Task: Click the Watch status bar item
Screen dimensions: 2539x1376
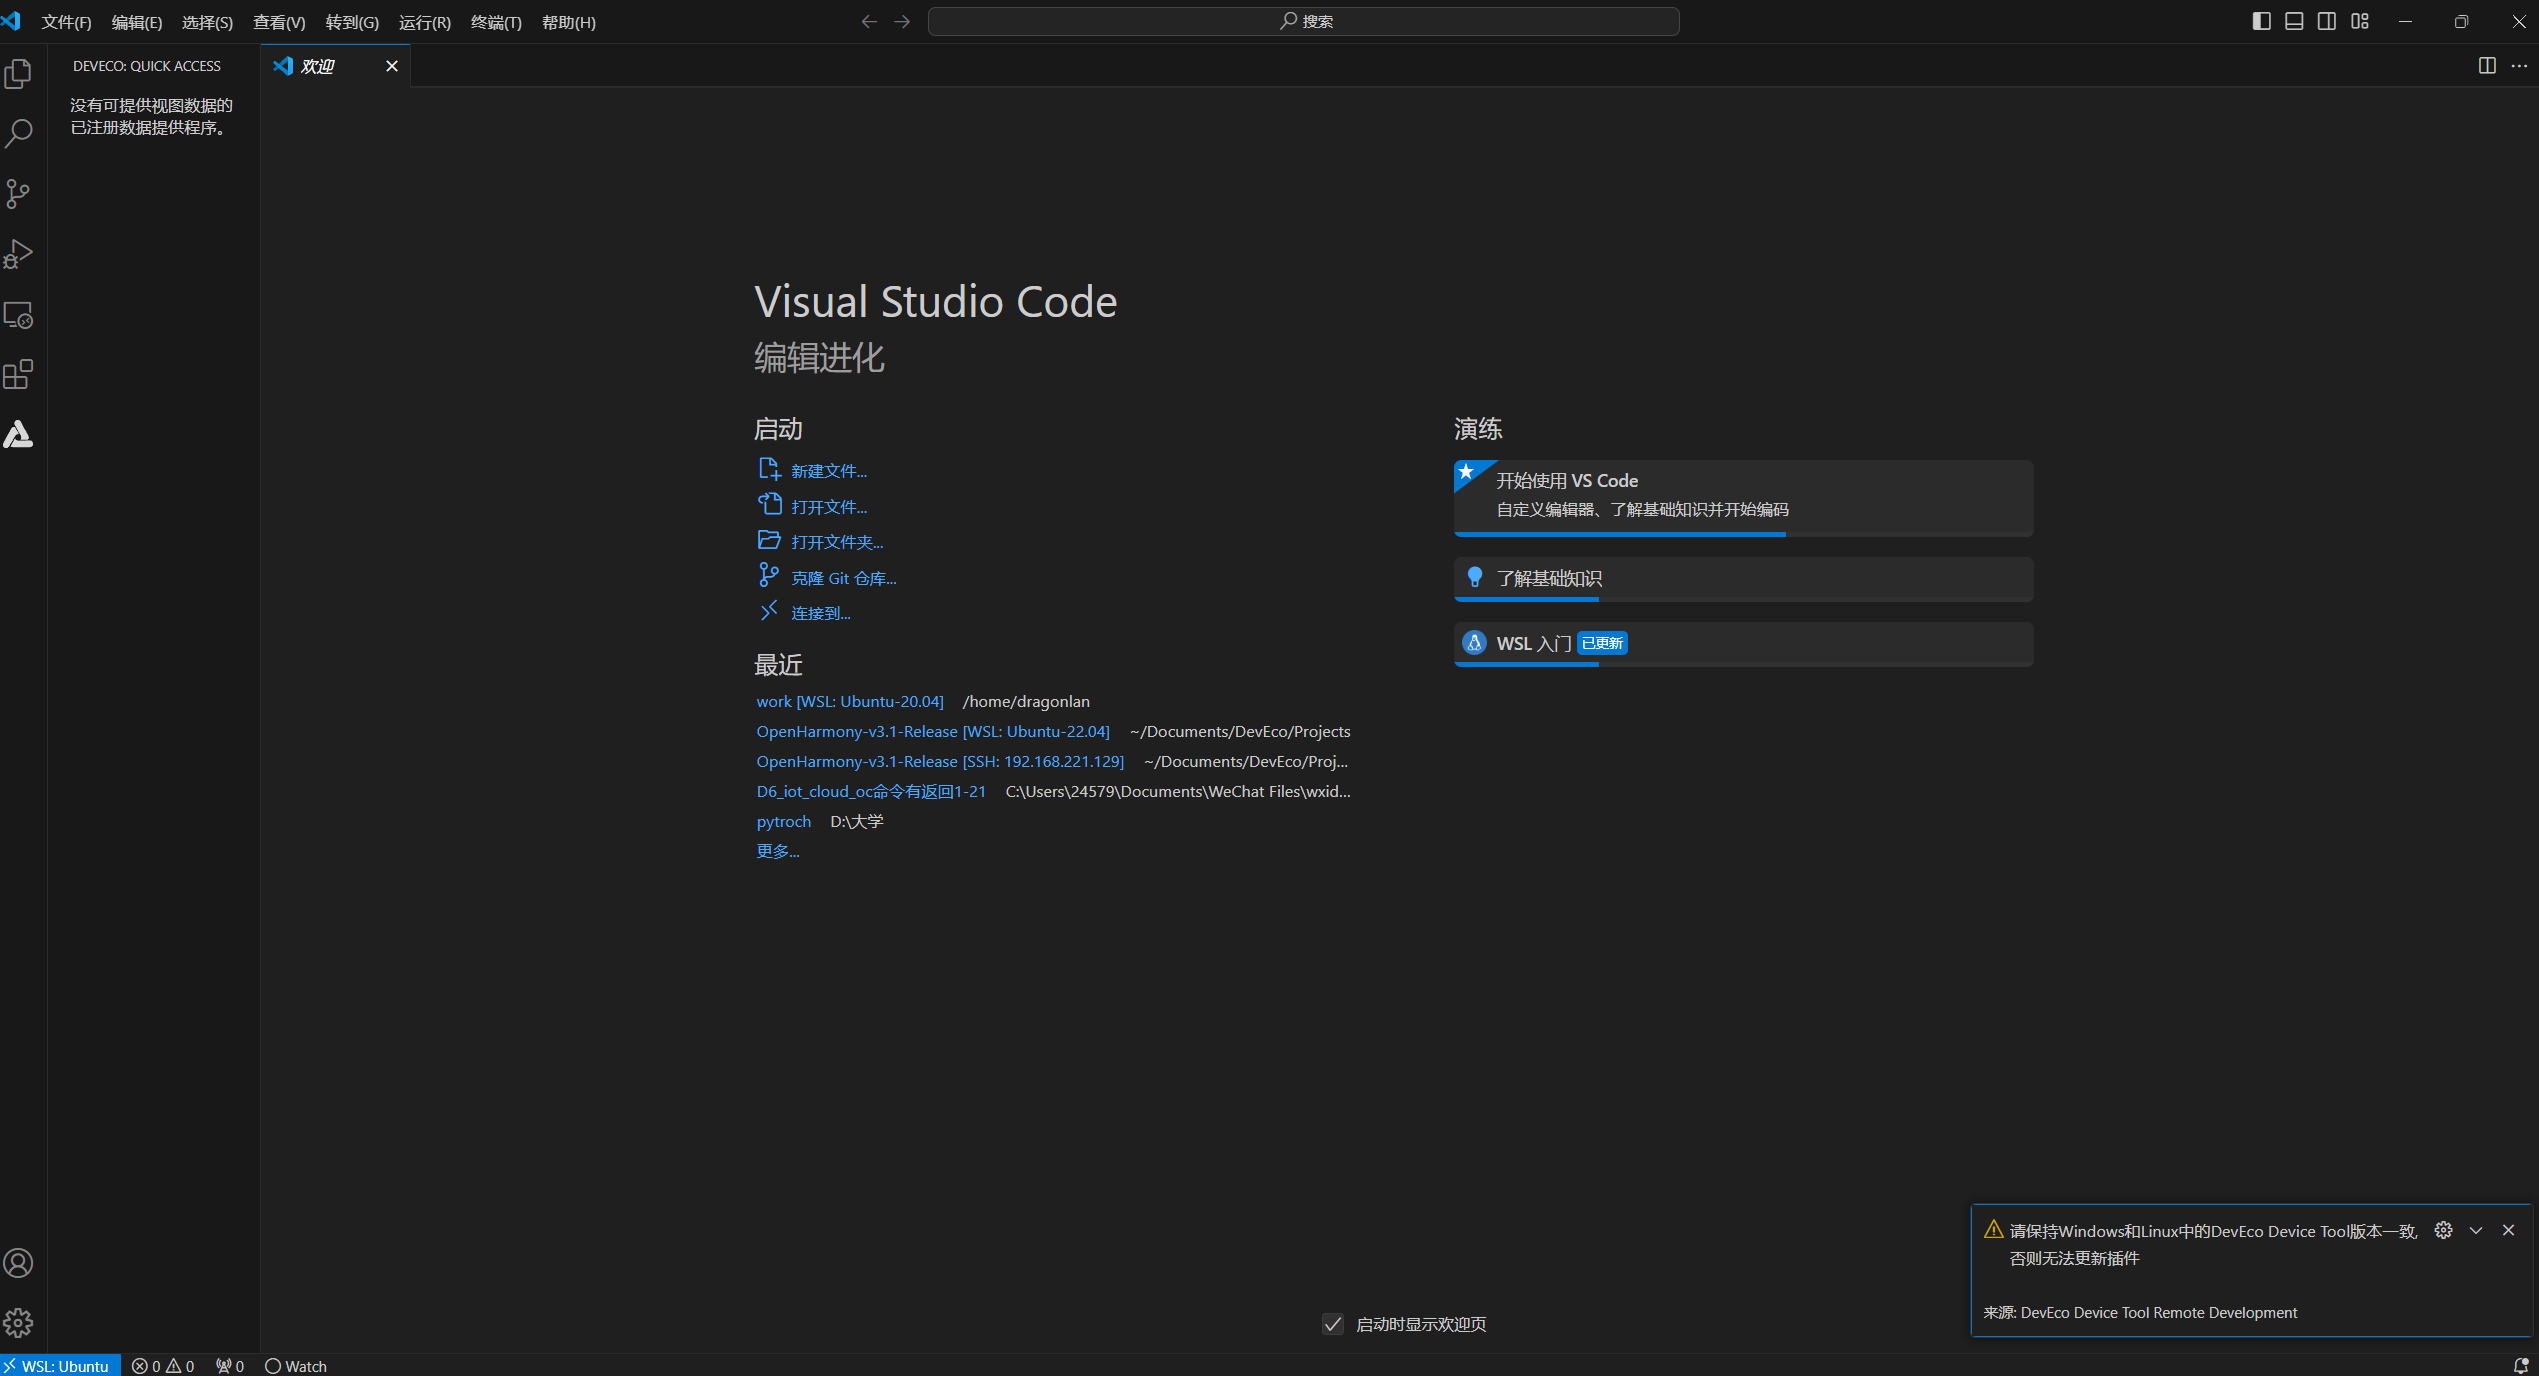Action: (x=296, y=1366)
